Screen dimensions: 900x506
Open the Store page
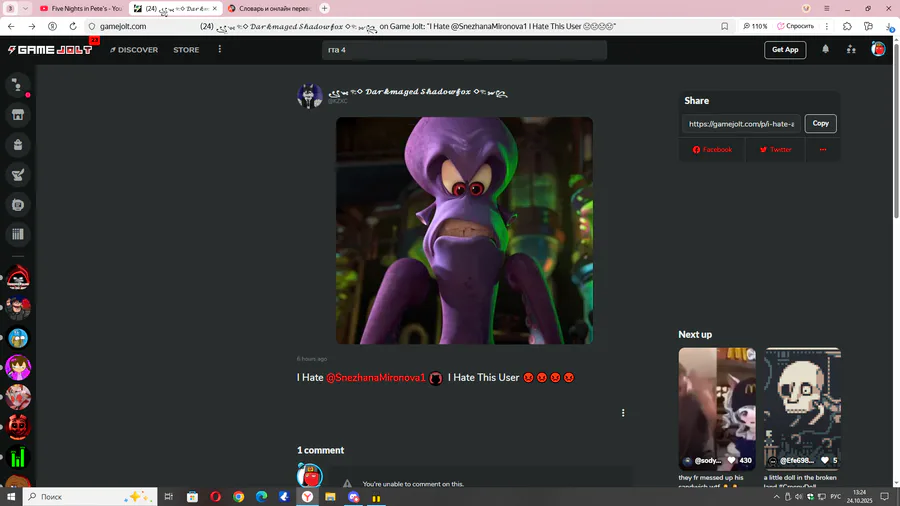pyautogui.click(x=186, y=50)
